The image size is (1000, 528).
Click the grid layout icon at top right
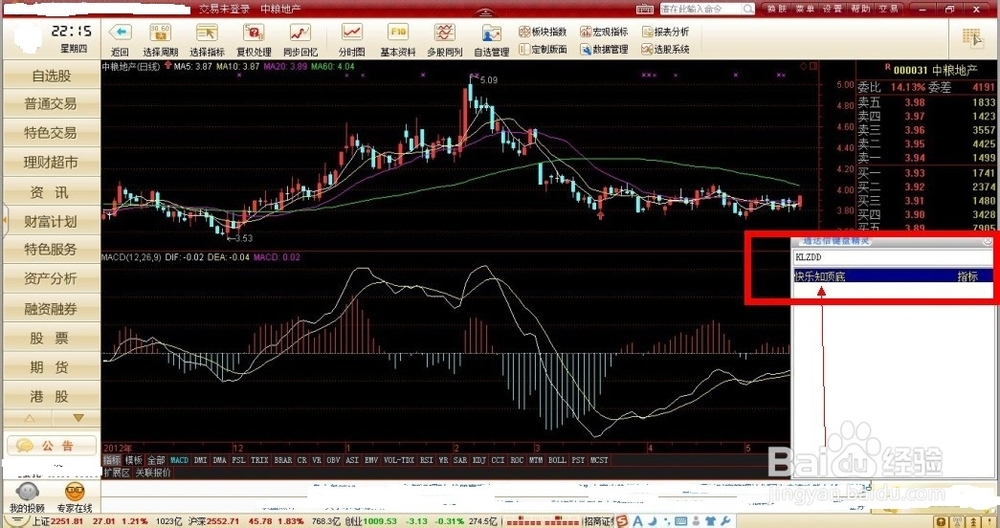click(973, 38)
